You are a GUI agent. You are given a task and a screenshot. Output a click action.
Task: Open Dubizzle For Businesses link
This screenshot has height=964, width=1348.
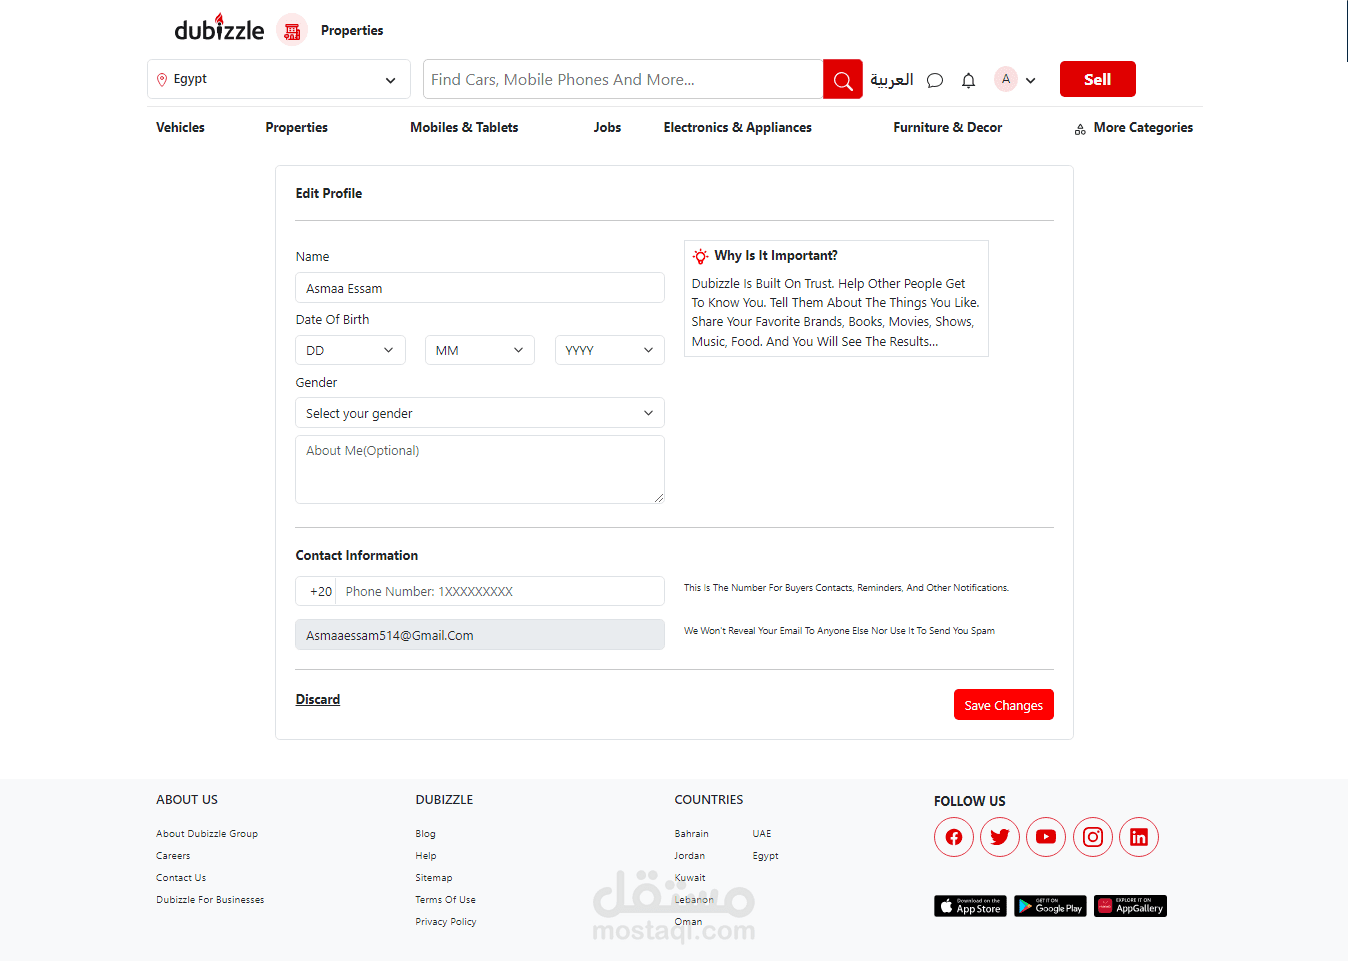click(210, 900)
